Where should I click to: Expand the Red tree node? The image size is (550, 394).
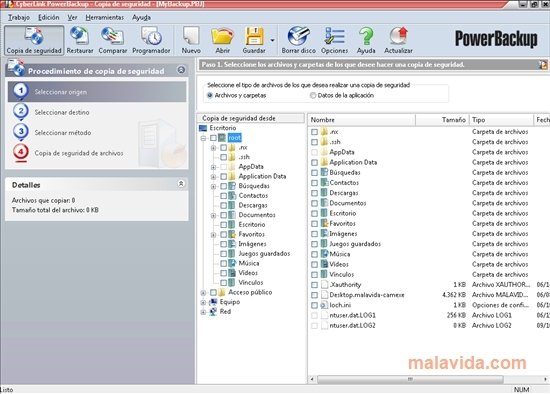point(203,312)
